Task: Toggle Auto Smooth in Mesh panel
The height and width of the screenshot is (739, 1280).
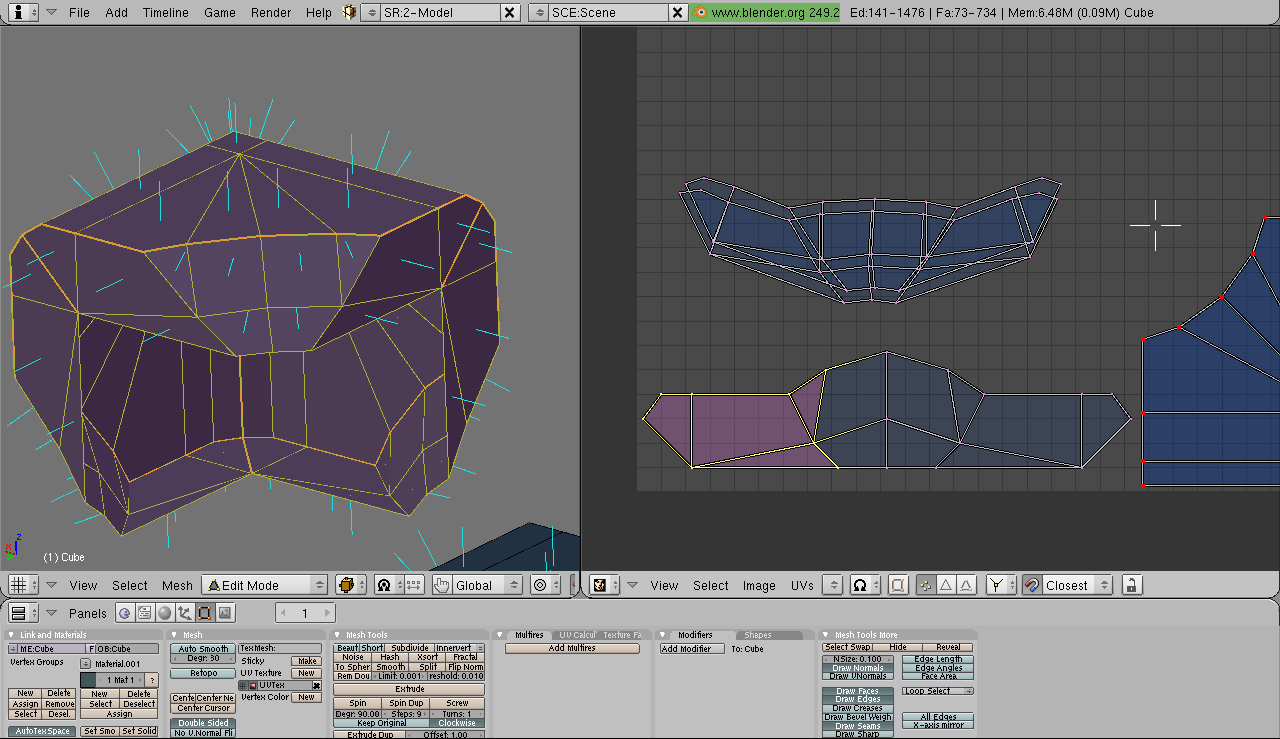Action: [x=203, y=649]
